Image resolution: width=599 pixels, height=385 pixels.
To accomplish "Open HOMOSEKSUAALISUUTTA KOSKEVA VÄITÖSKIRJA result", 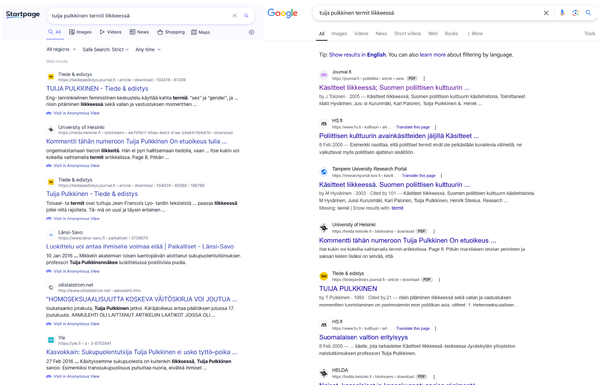I will [141, 299].
